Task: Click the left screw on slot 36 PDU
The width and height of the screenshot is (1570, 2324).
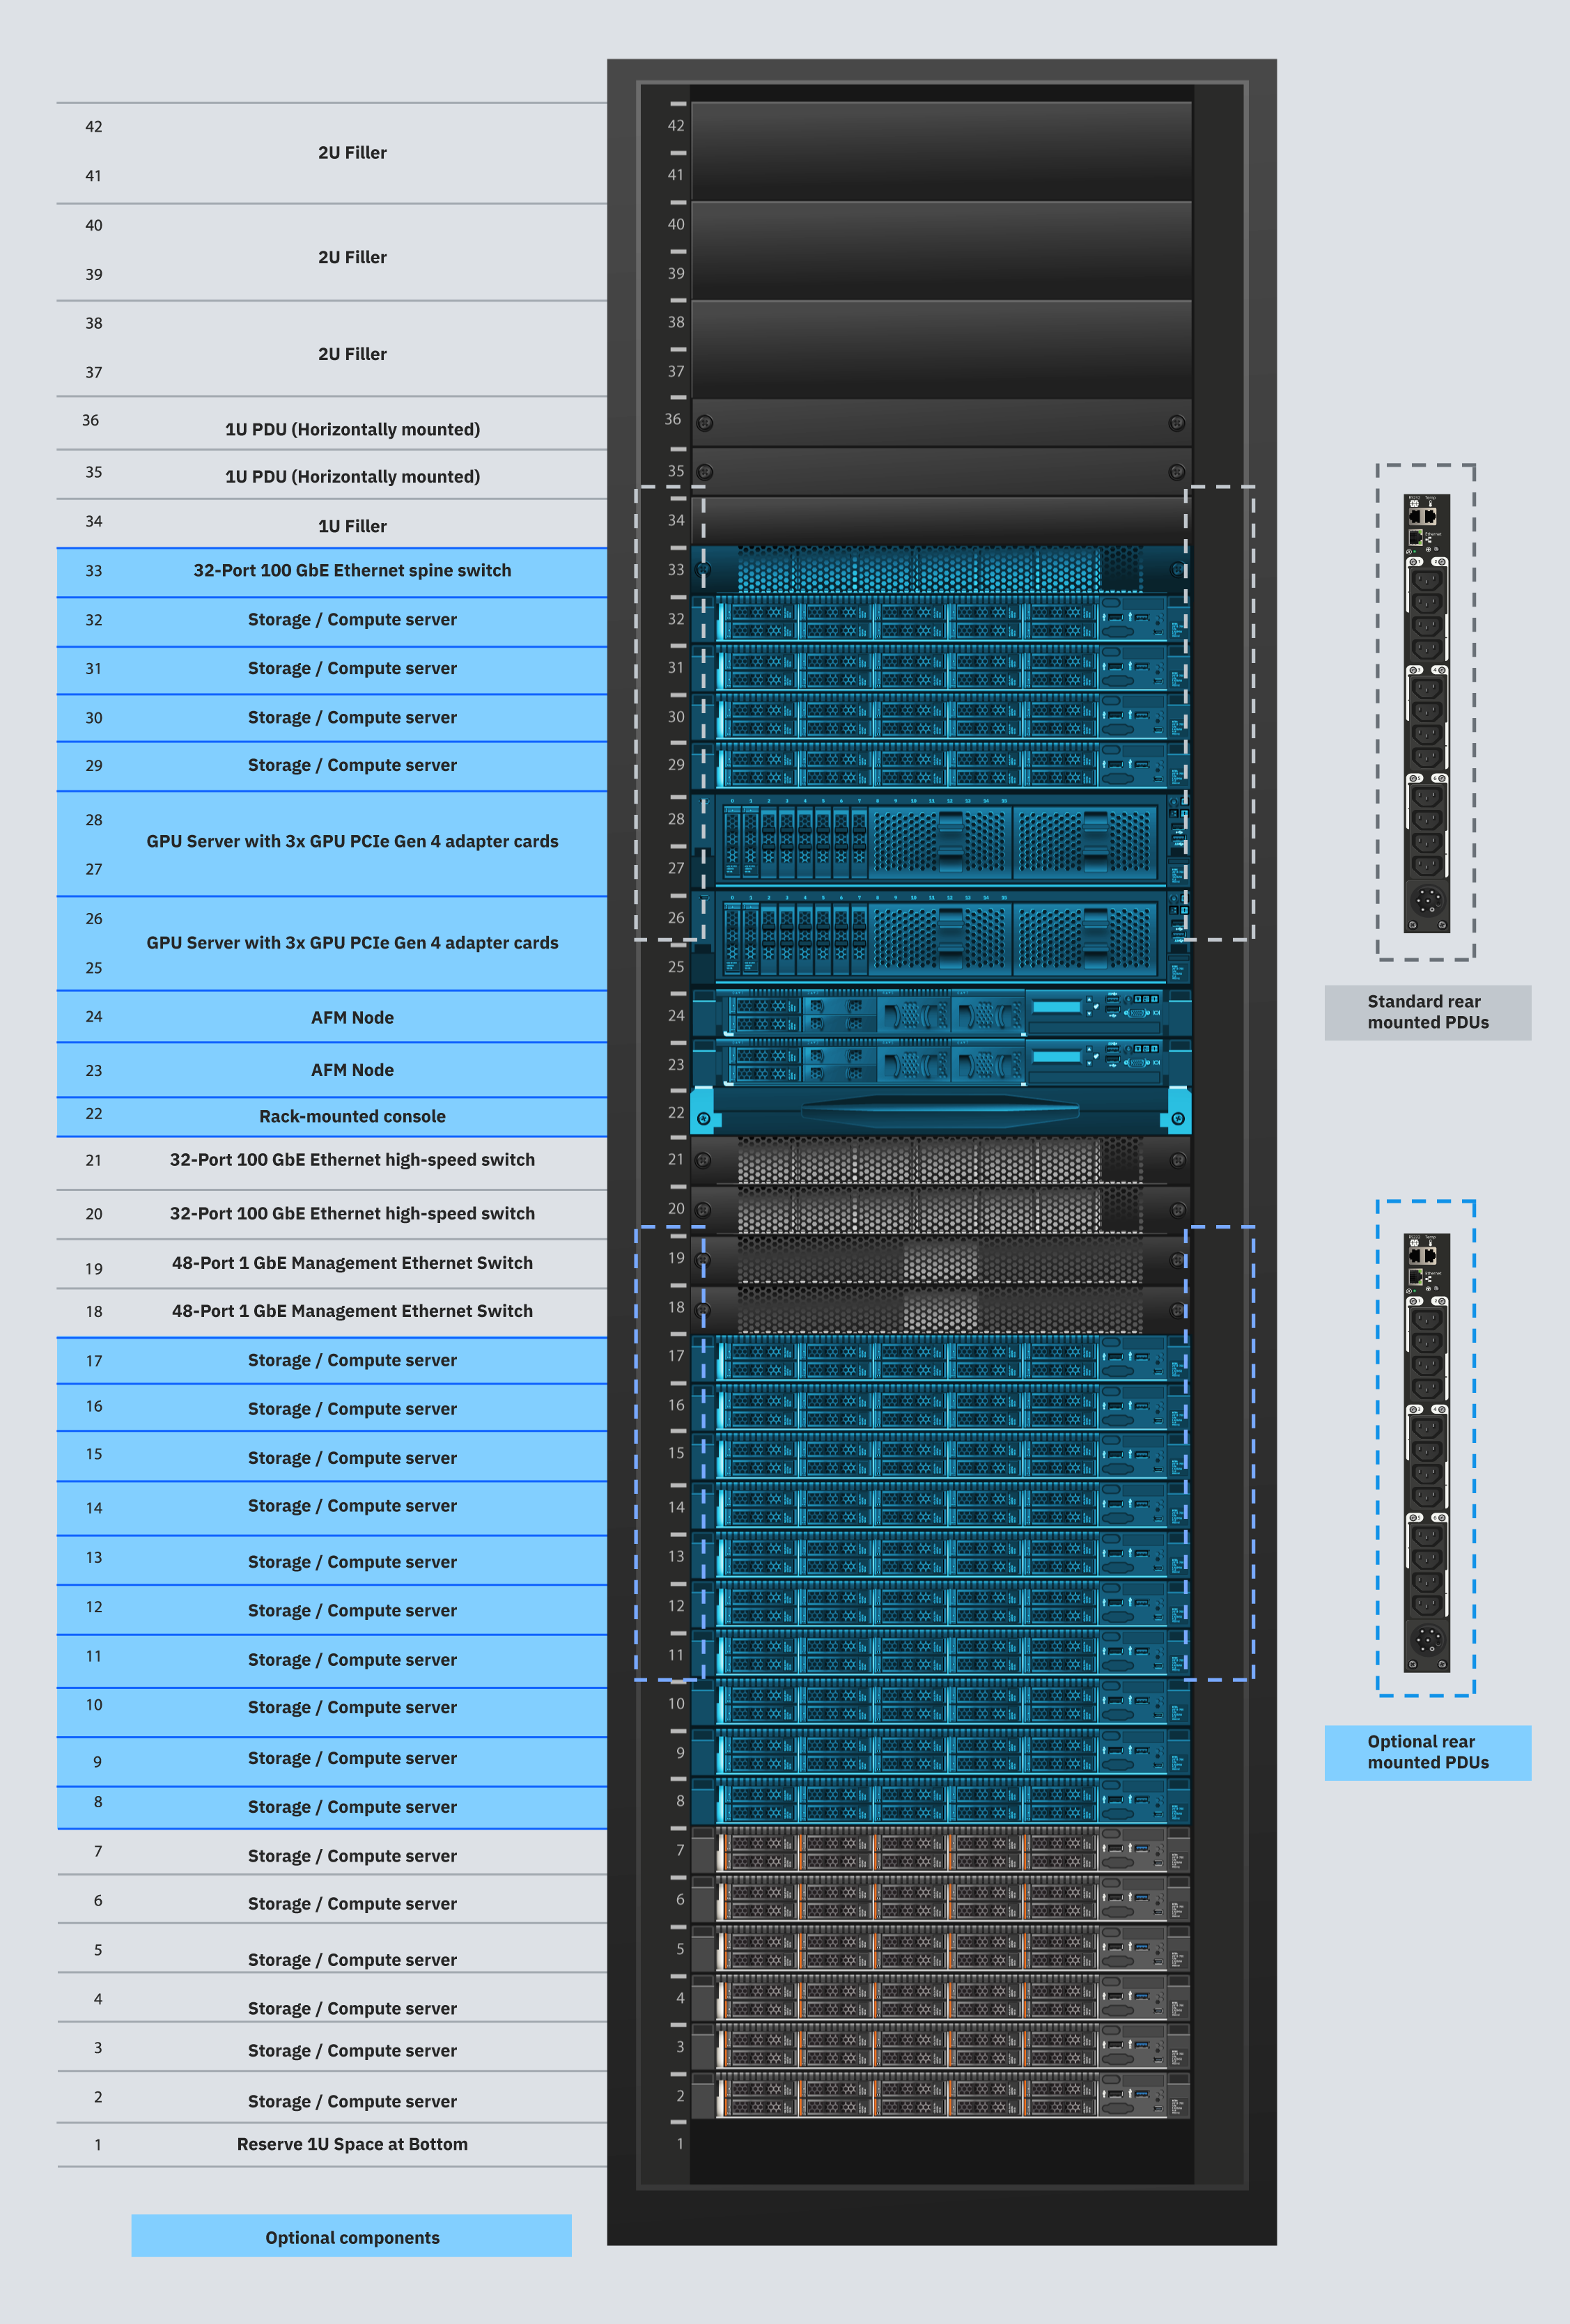Action: [705, 423]
